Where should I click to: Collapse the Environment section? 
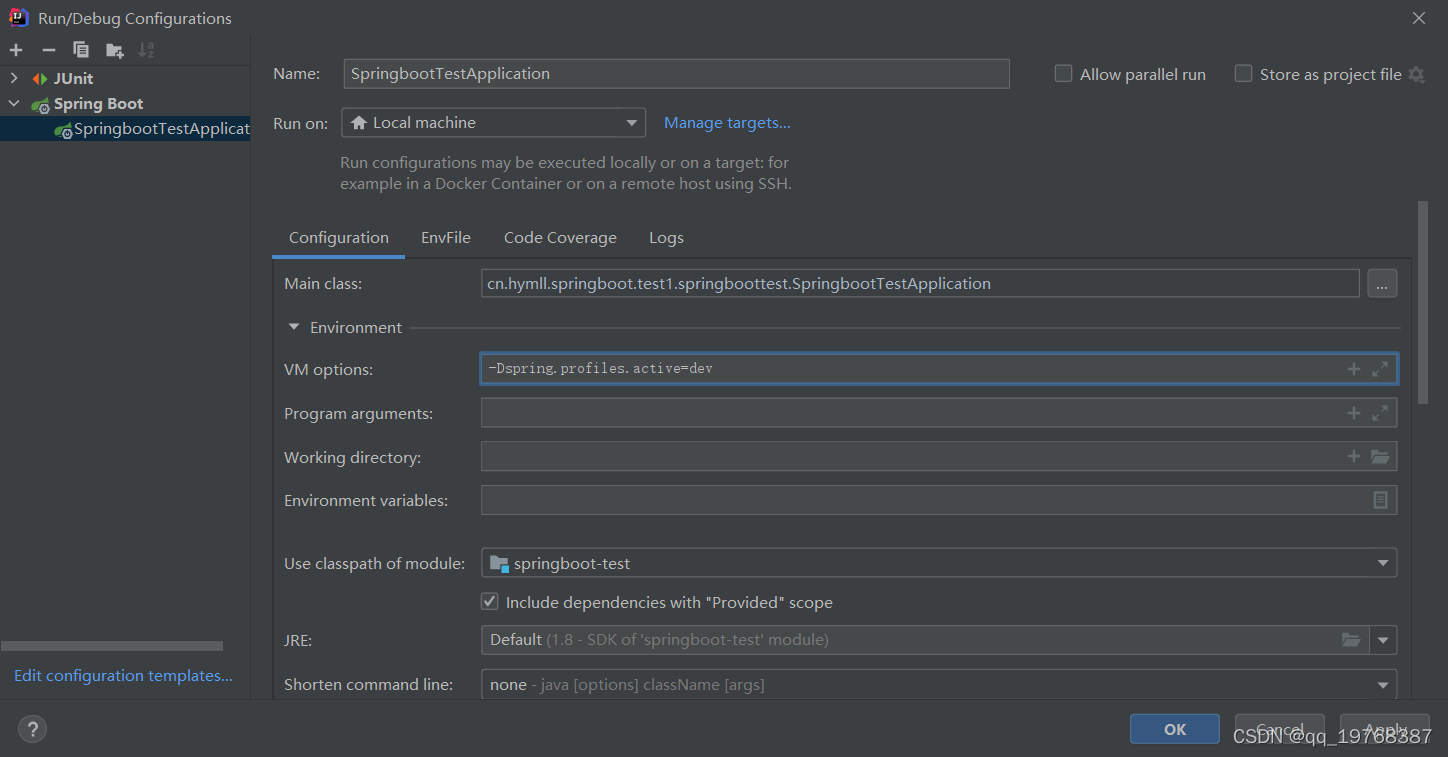pos(294,327)
